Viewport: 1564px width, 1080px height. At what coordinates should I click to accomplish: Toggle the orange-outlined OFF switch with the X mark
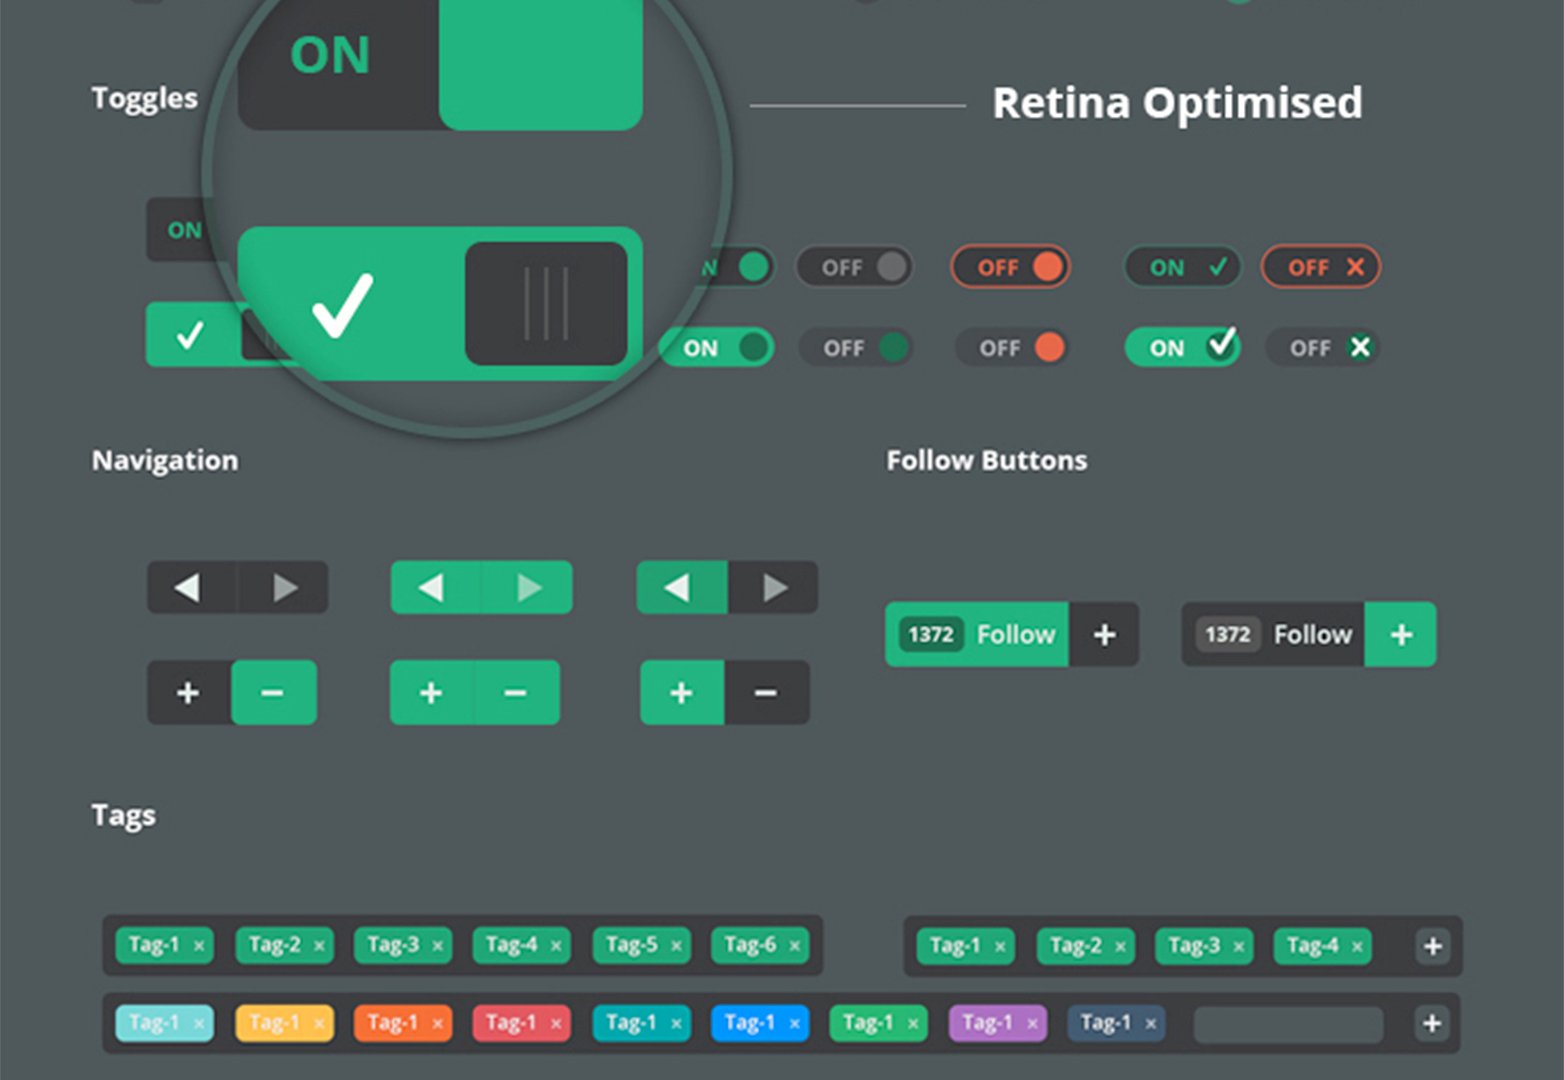coord(1321,267)
